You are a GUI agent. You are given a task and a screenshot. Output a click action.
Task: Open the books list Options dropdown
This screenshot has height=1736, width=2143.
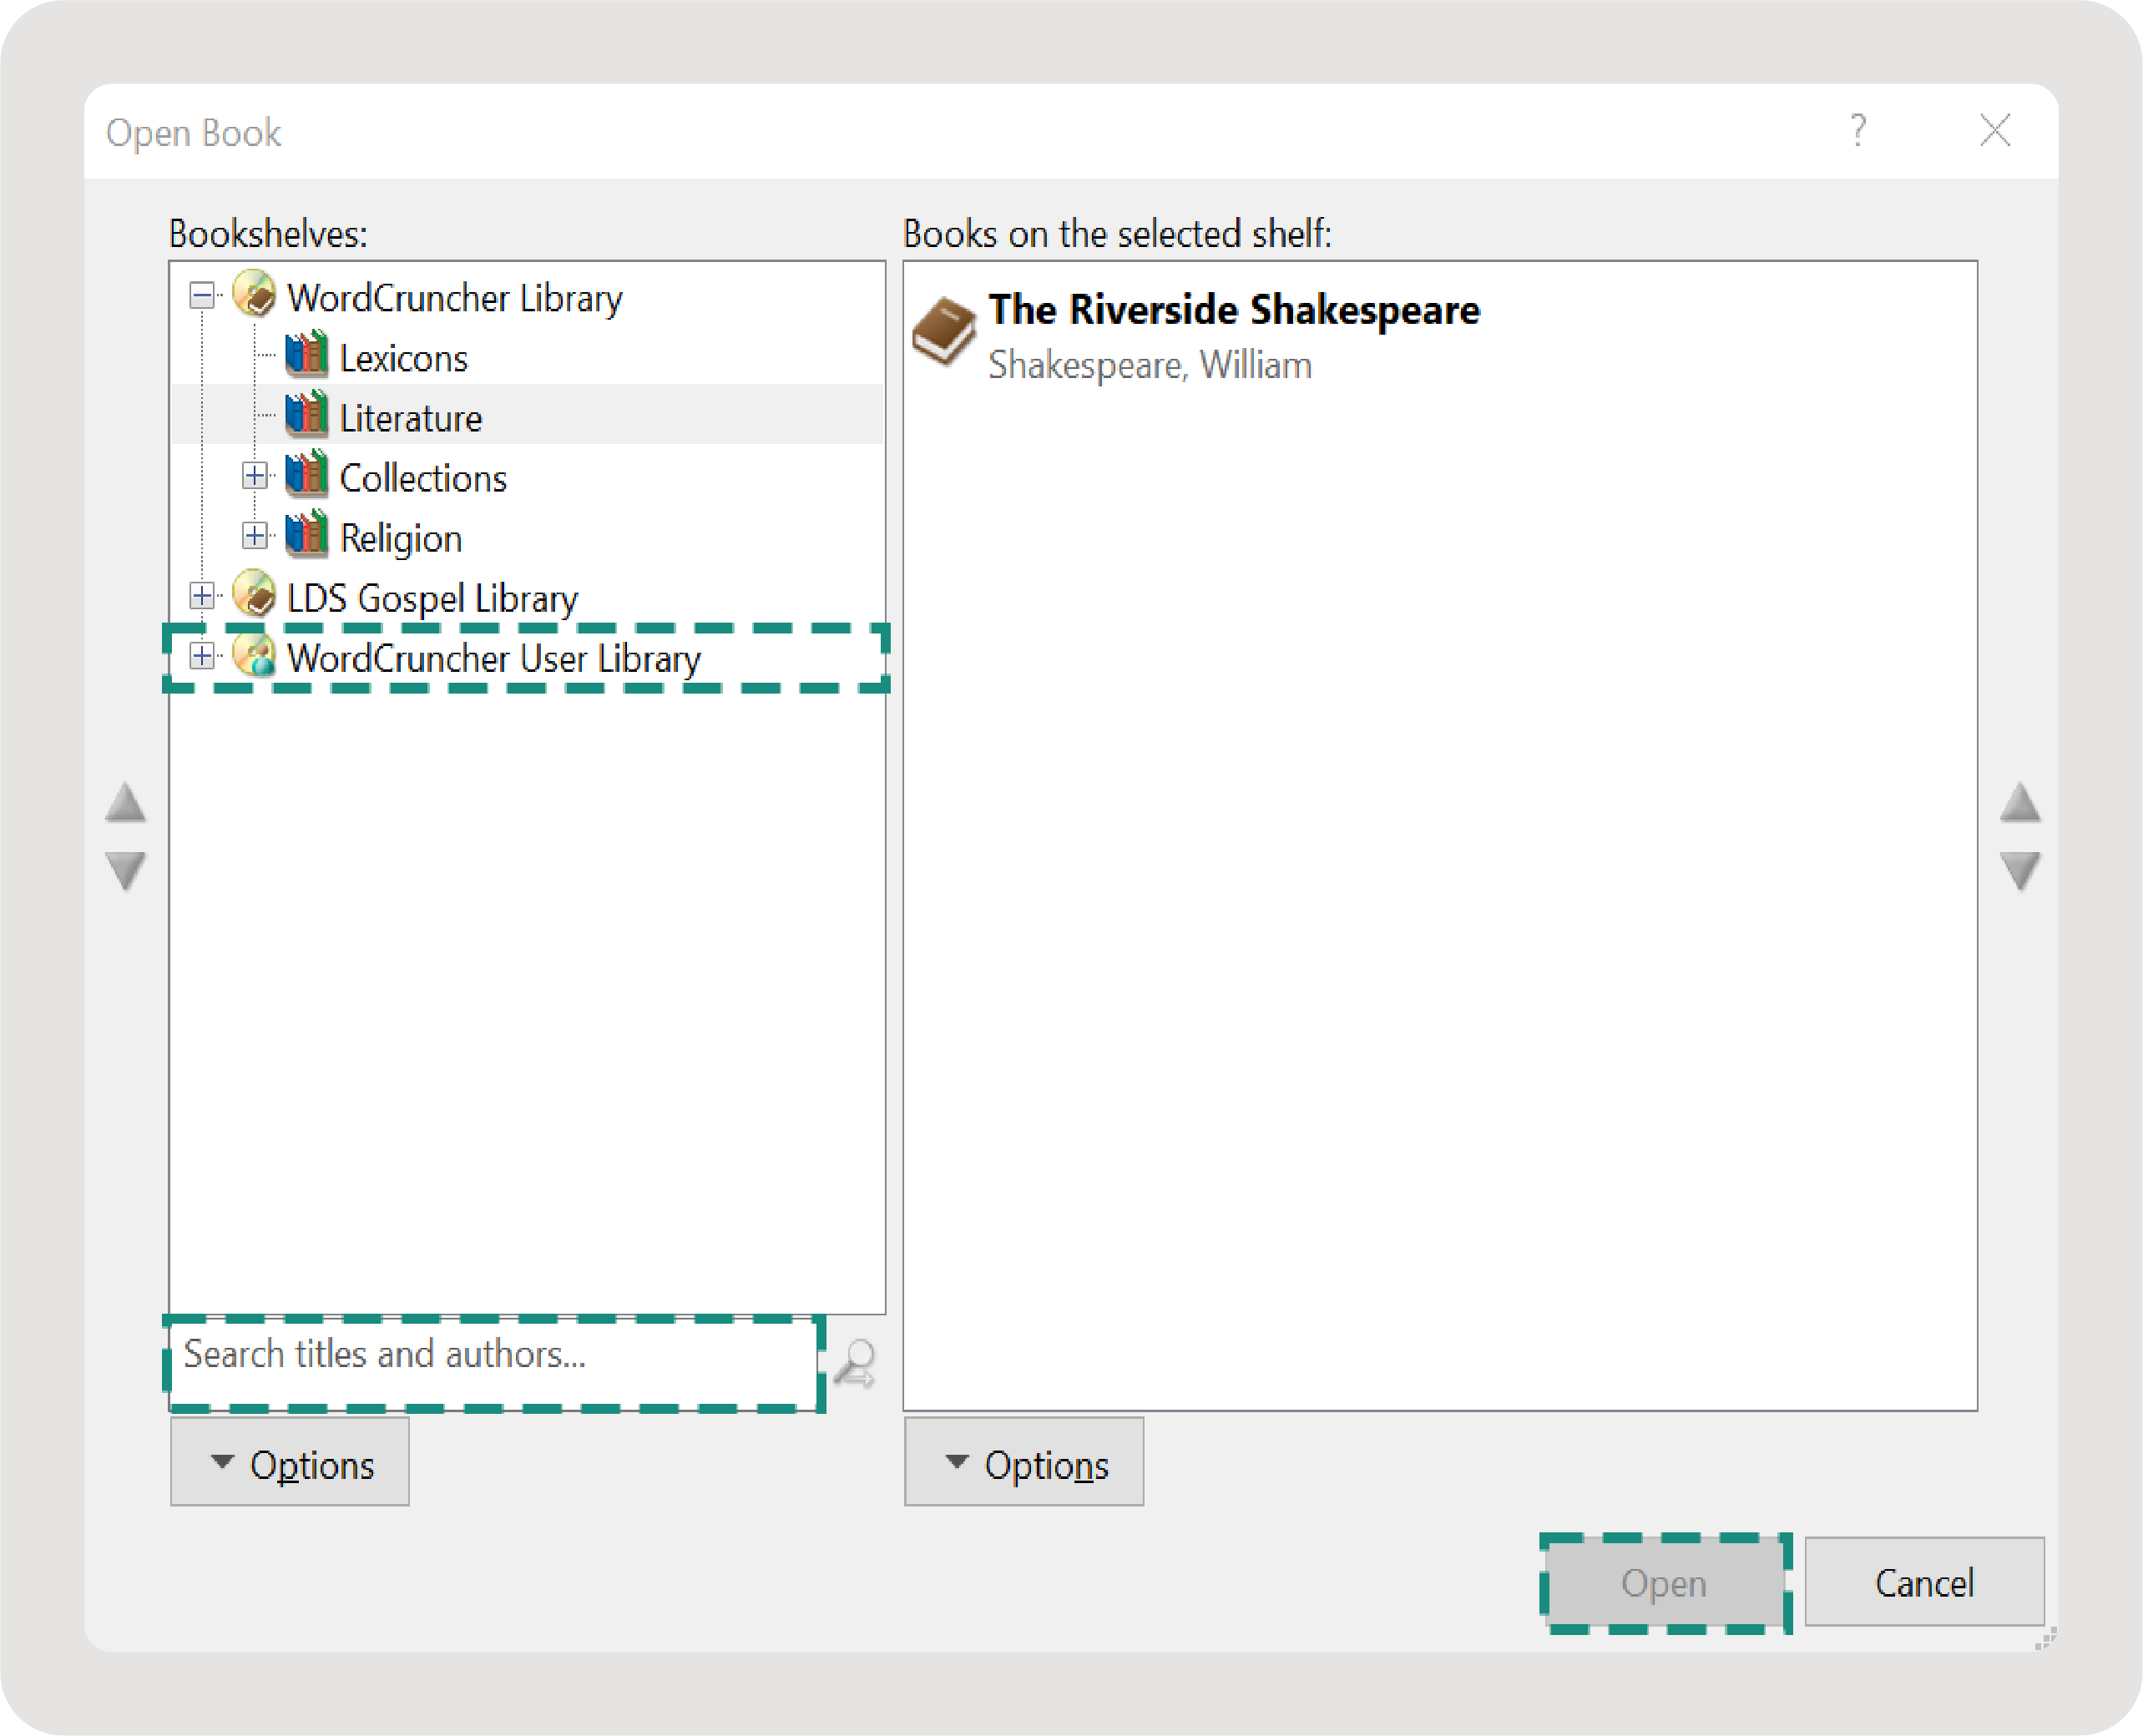pyautogui.click(x=1024, y=1464)
